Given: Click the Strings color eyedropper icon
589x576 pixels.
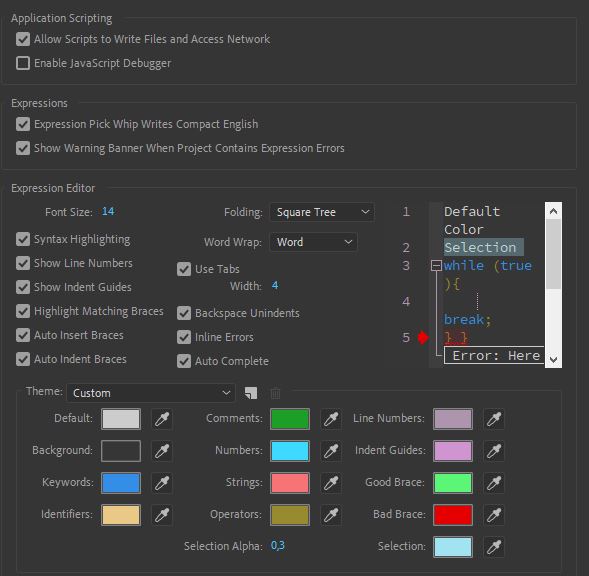Looking at the screenshot, I should pos(331,483).
